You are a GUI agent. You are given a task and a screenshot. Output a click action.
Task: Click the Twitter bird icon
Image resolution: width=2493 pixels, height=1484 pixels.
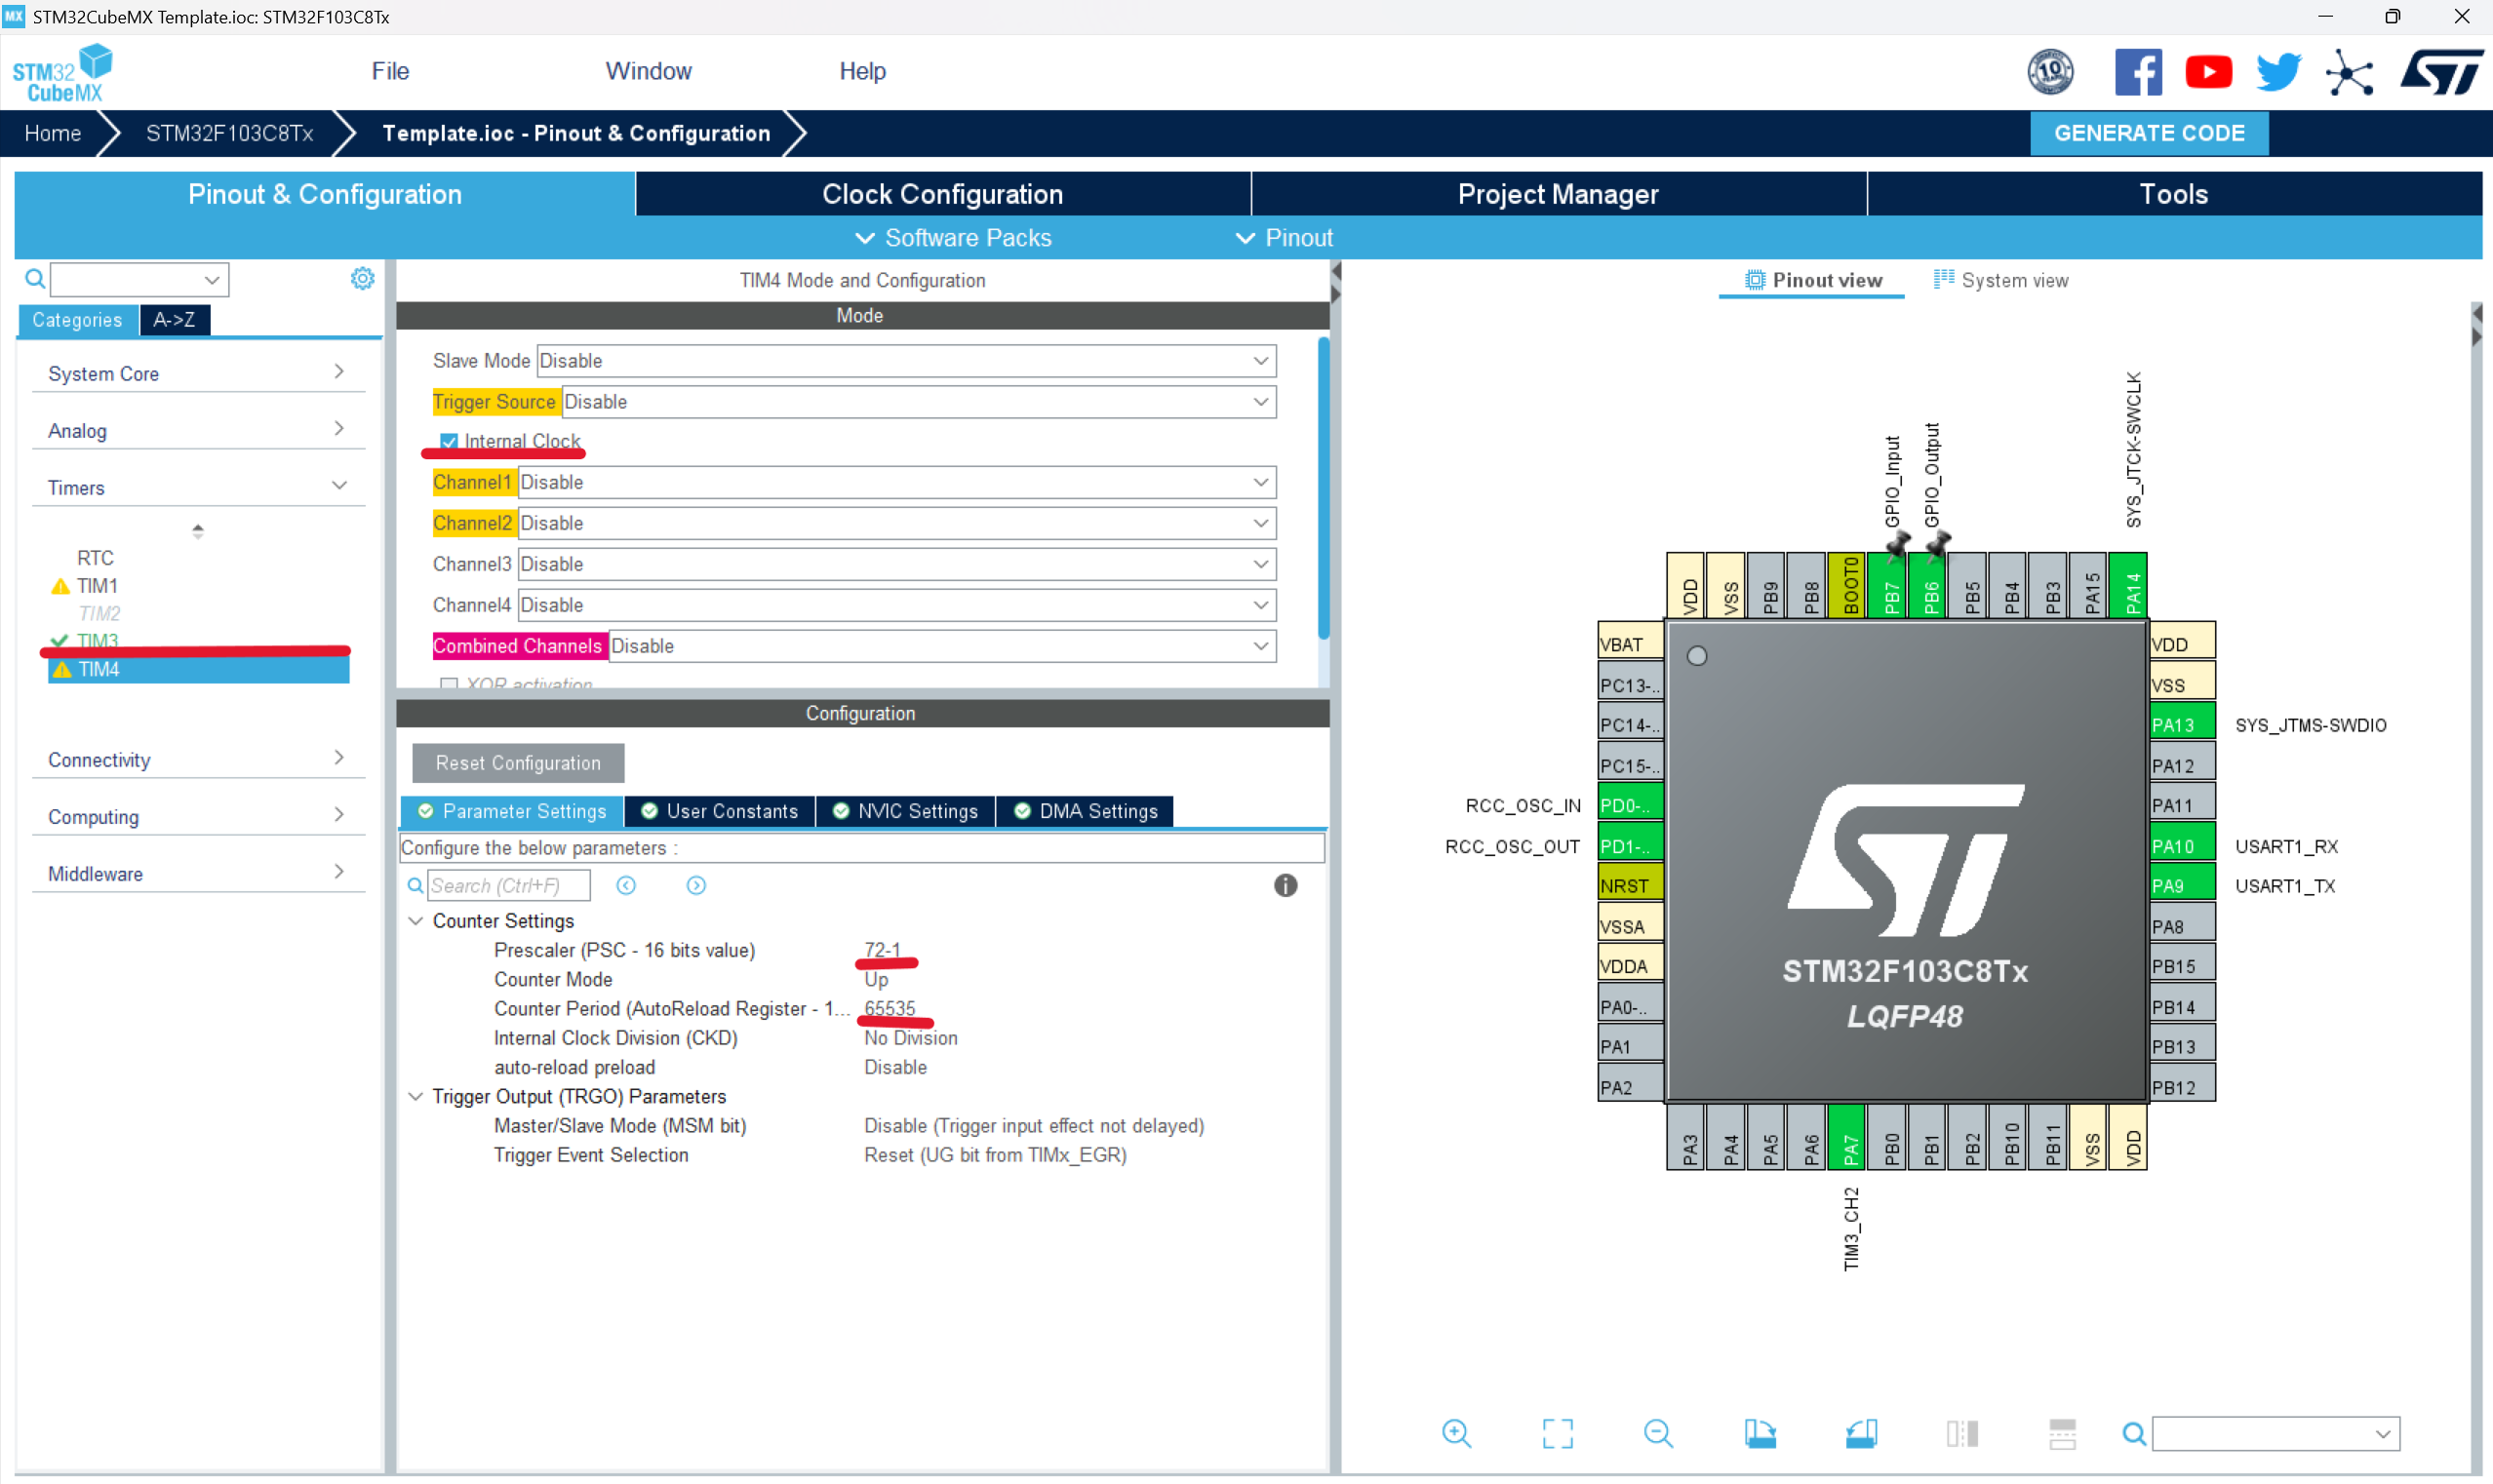point(2278,72)
